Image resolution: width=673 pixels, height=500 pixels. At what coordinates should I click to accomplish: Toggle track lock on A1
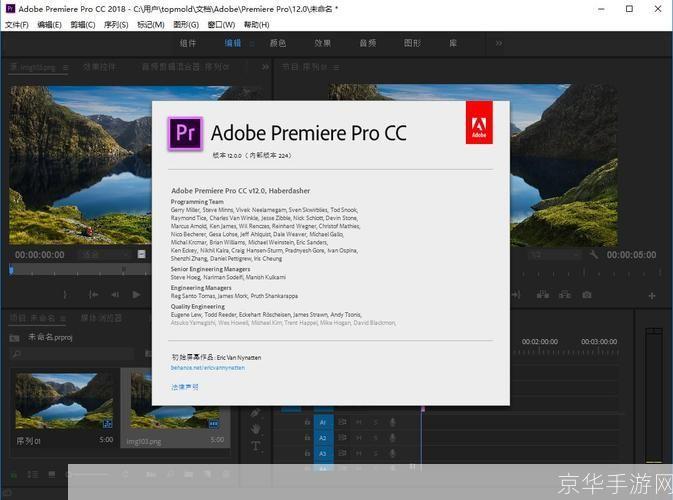click(307, 422)
